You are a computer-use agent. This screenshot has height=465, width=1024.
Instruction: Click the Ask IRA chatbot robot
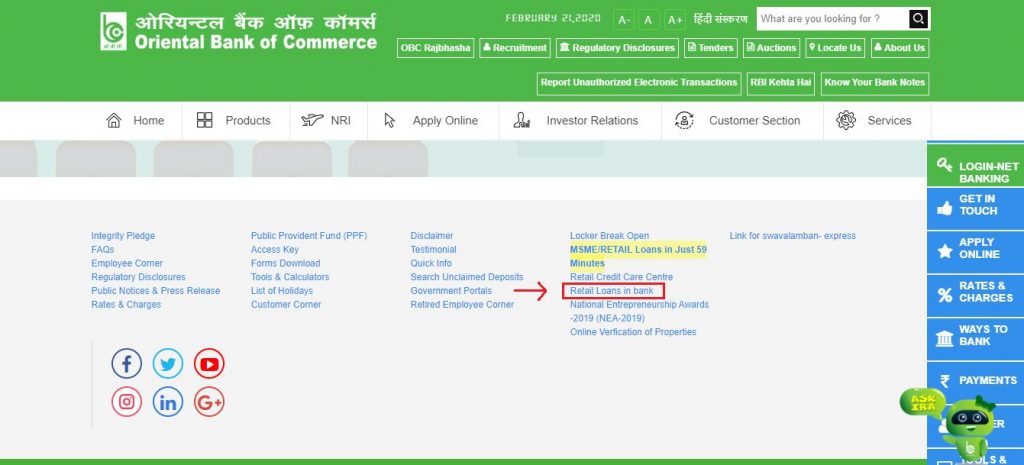[x=969, y=426]
